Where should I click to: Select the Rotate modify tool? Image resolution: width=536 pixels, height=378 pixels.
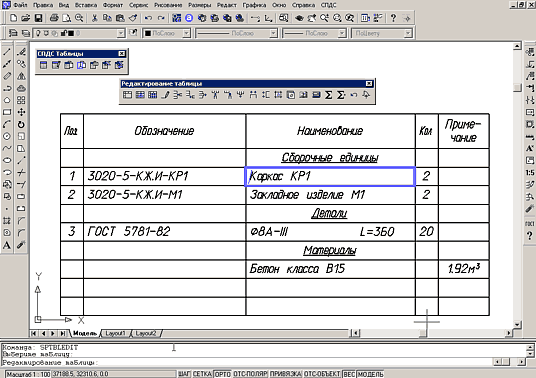tap(21, 124)
